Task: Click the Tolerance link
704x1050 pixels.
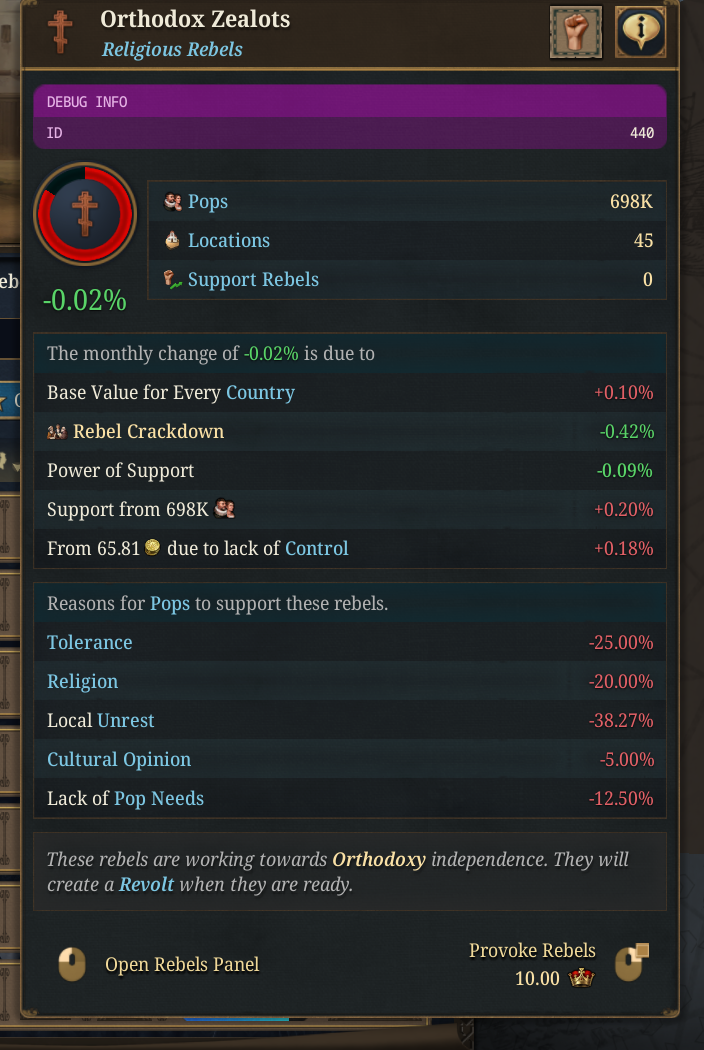Action: (90, 643)
